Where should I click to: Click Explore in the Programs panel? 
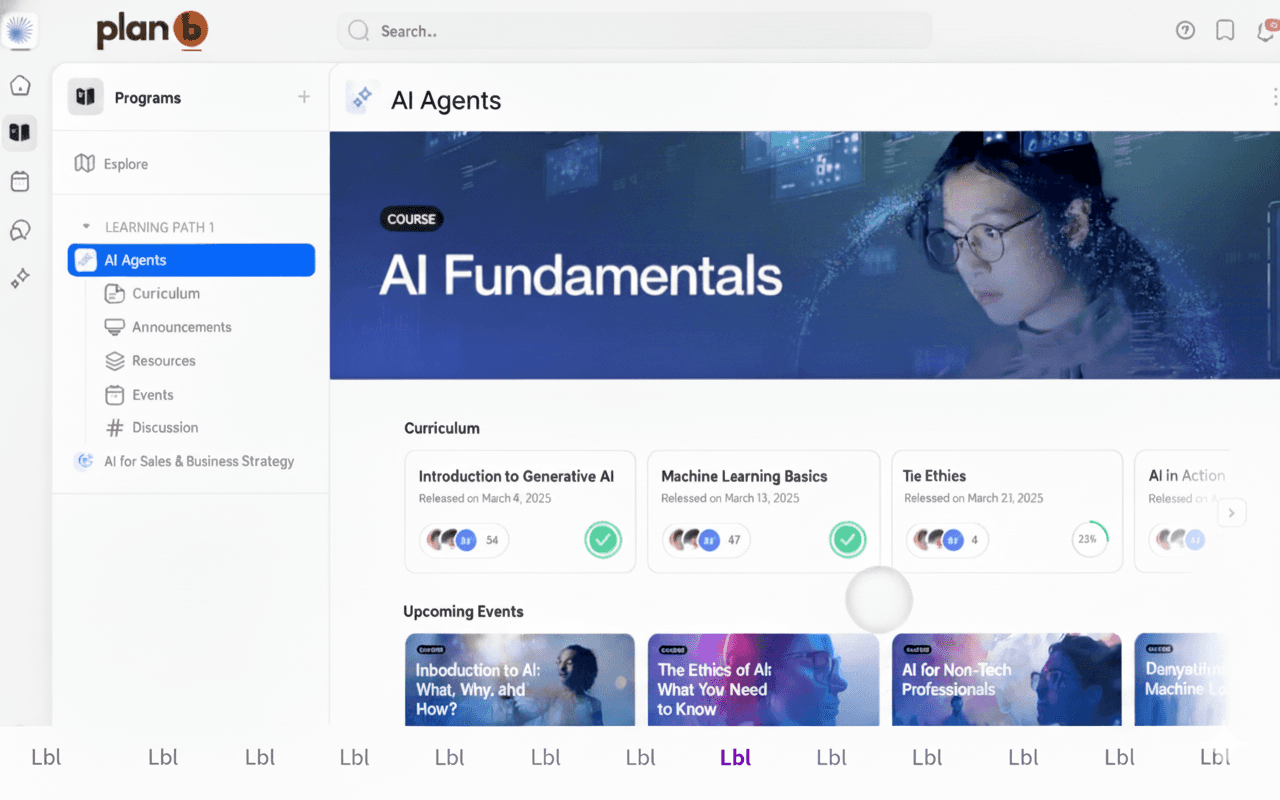(x=125, y=164)
